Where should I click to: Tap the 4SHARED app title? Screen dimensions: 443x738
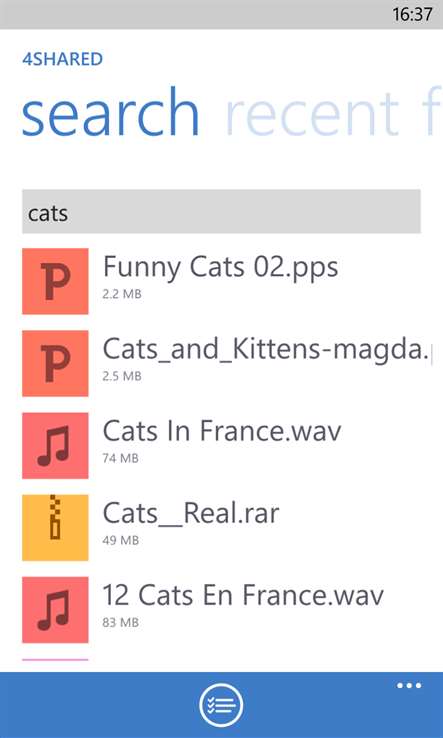(x=63, y=60)
